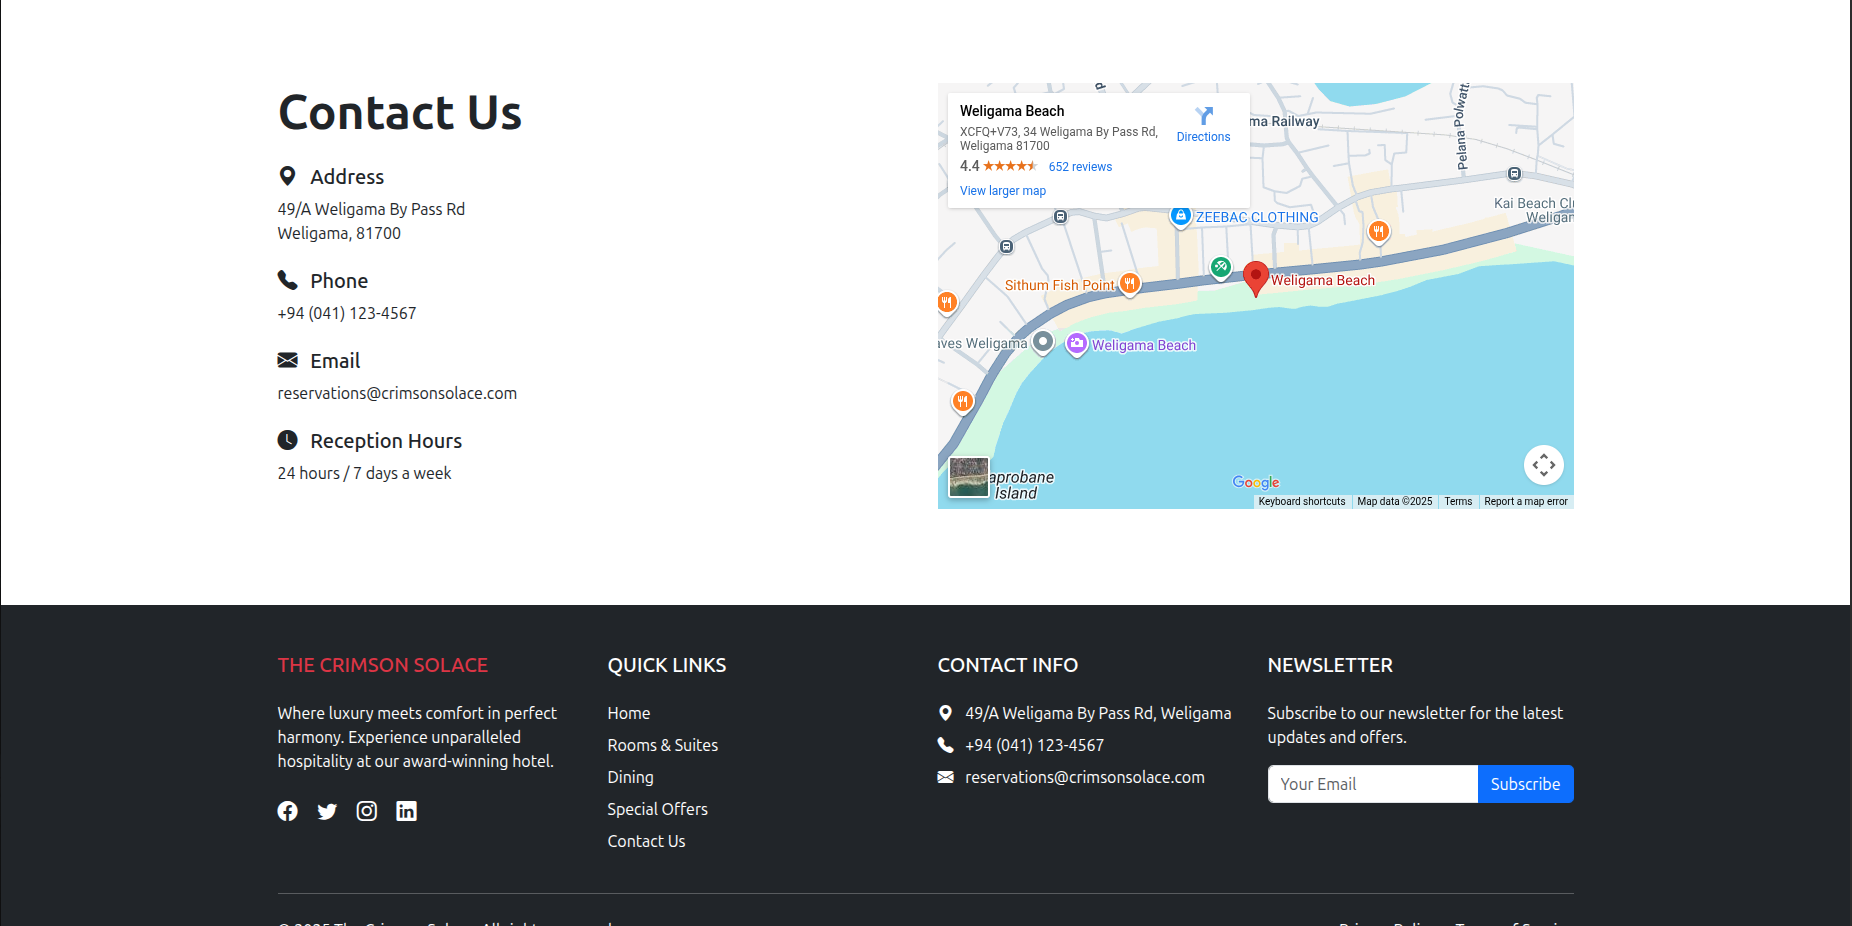Click the purple Weligama Beach photo marker
This screenshot has width=1852, height=926.
pyautogui.click(x=1077, y=344)
